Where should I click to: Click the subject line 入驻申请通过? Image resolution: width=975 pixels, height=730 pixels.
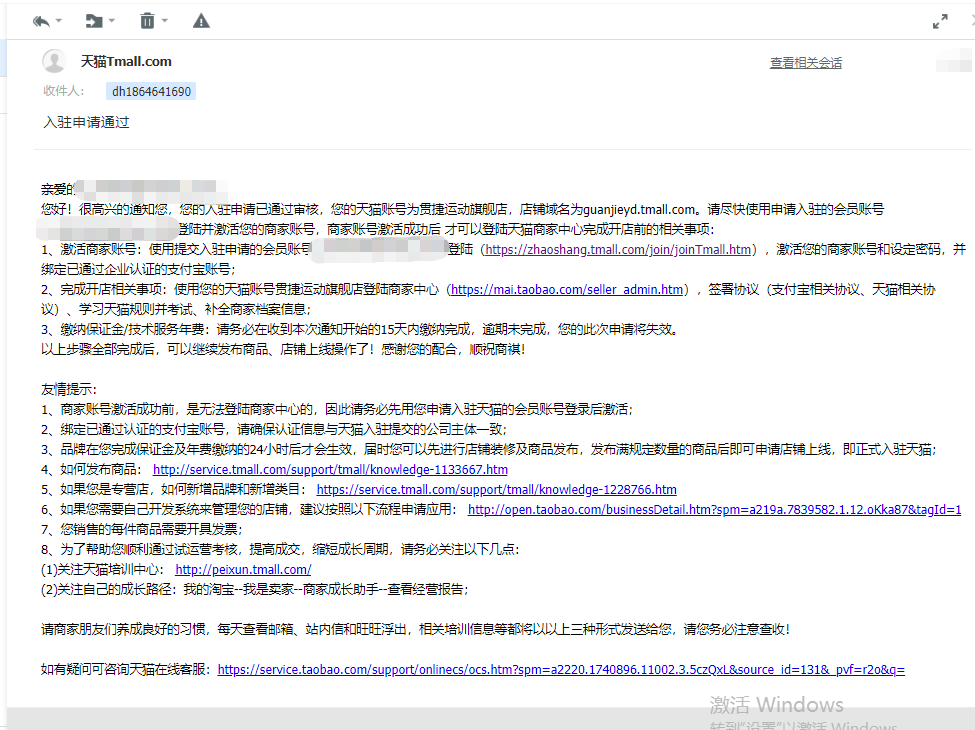click(86, 122)
